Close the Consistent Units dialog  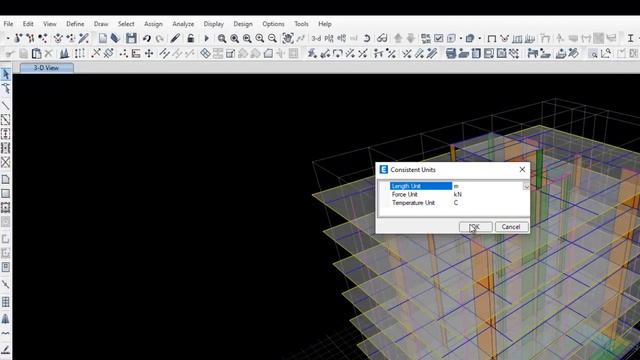(522, 169)
